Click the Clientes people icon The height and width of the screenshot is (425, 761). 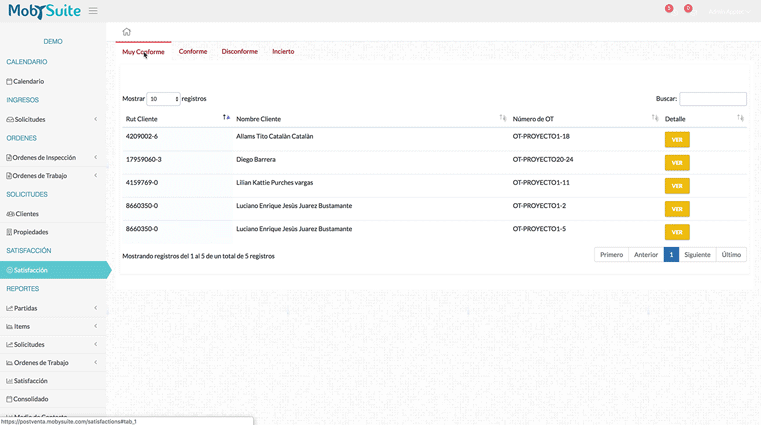point(10,214)
